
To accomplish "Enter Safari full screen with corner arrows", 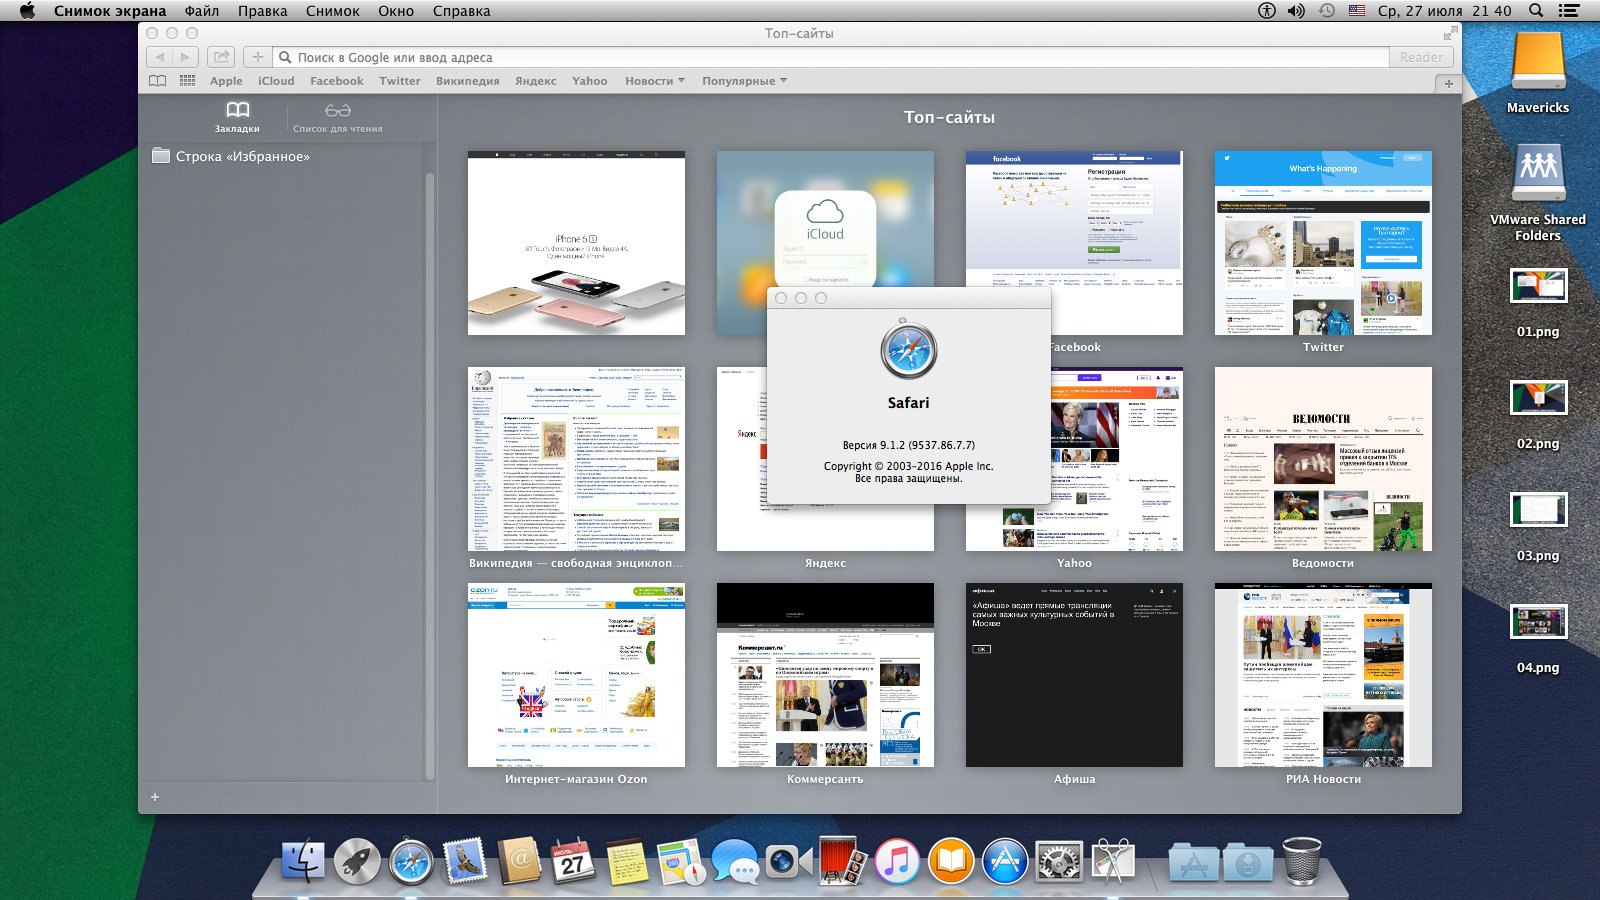I will coord(1451,33).
